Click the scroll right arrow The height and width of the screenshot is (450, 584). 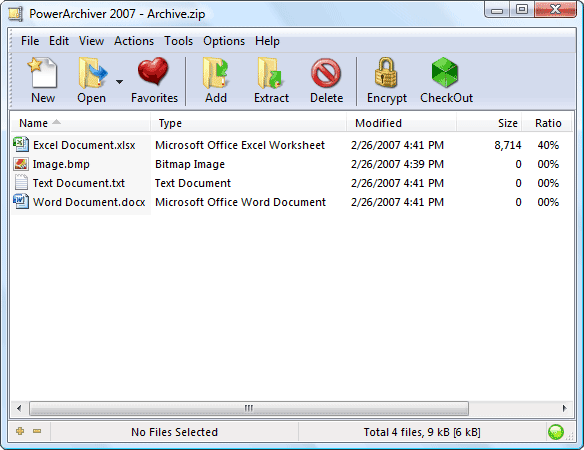[564, 408]
